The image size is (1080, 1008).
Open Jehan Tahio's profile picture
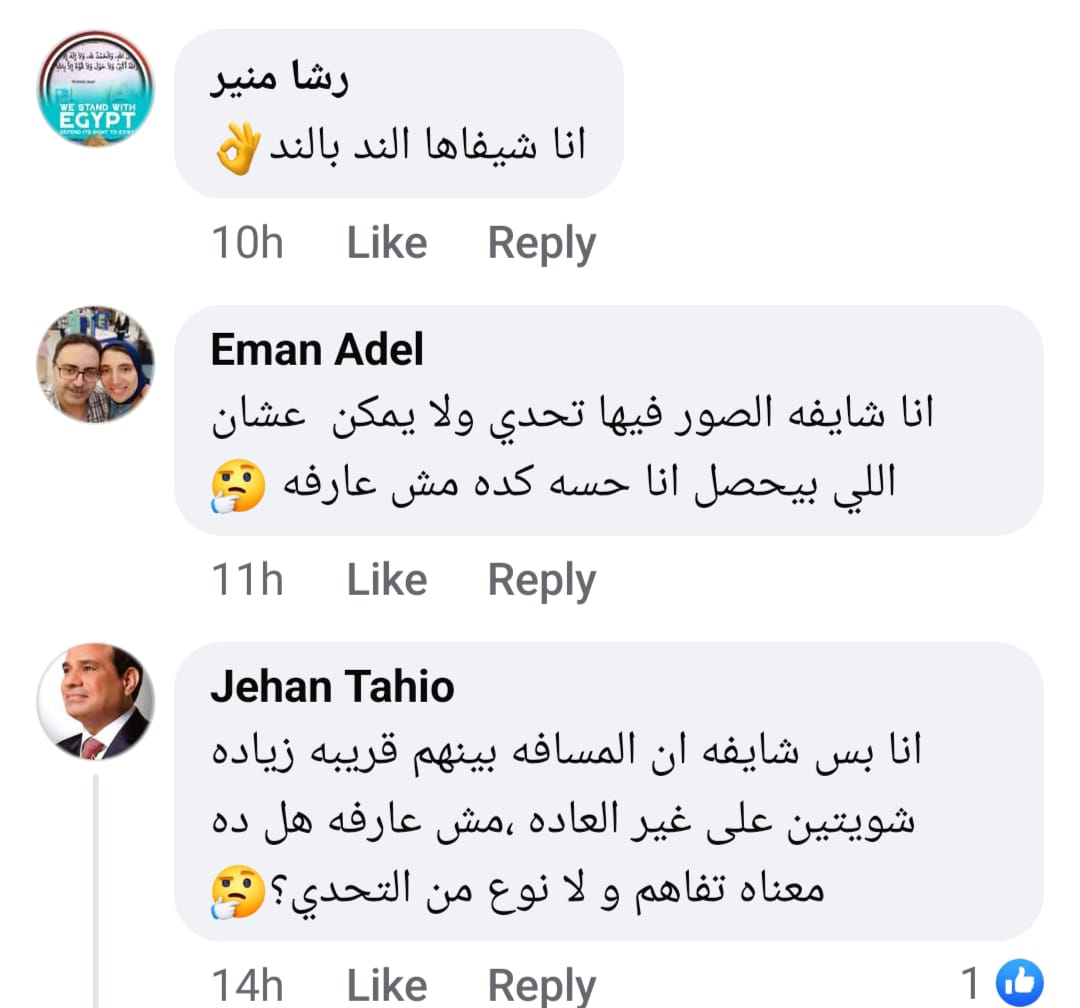[96, 702]
